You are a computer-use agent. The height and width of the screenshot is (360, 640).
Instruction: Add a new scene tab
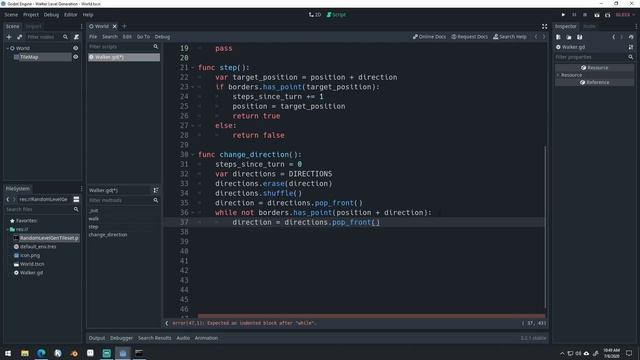124,26
